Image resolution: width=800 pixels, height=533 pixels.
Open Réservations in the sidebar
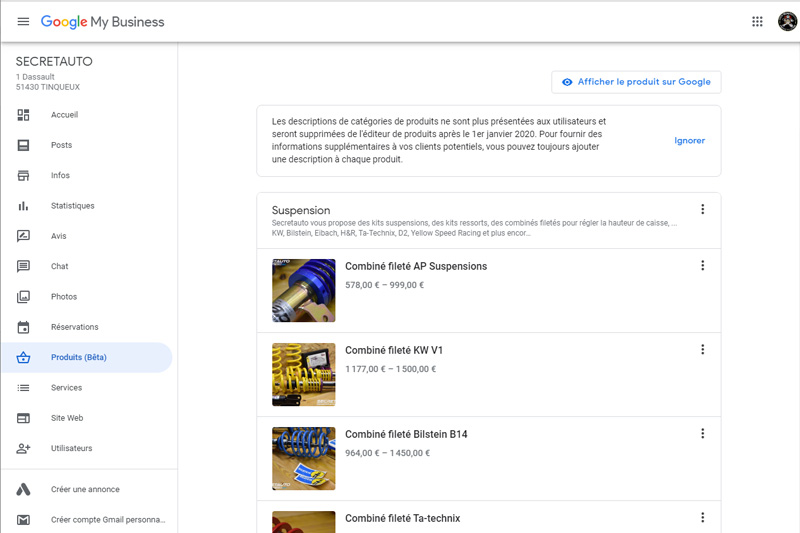(74, 327)
